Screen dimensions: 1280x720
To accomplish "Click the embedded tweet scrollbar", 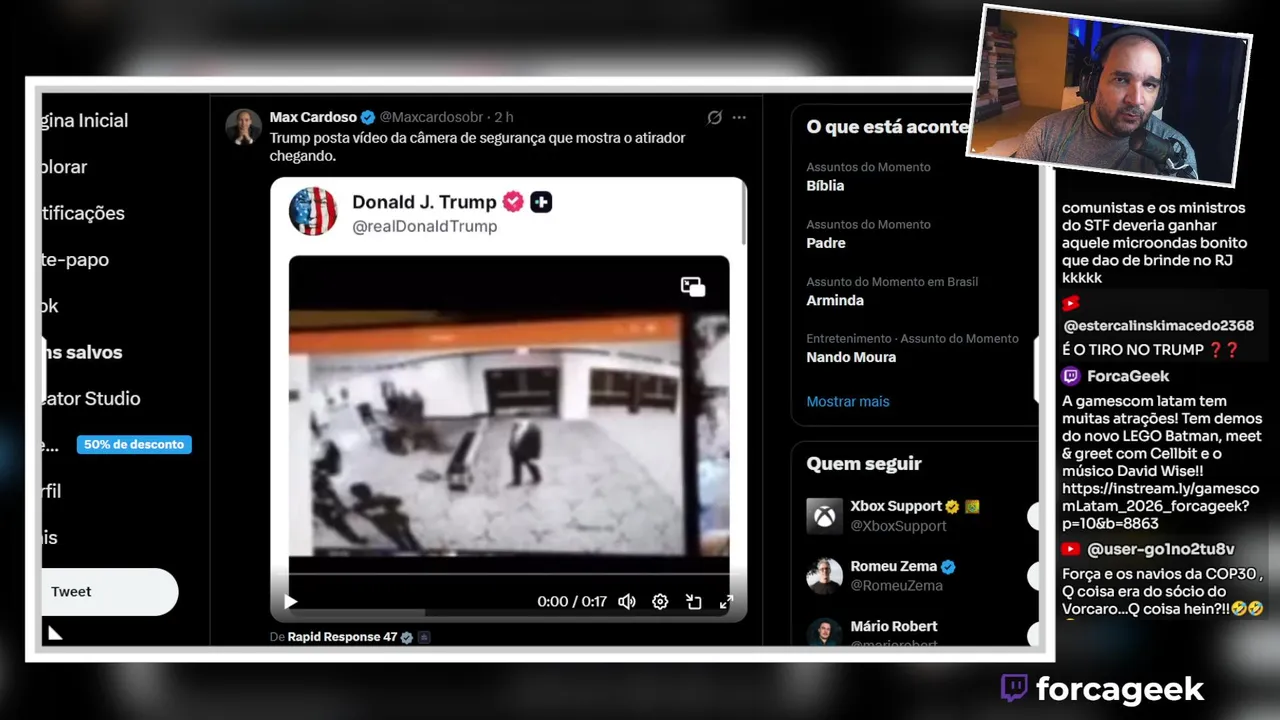I will pos(743,214).
